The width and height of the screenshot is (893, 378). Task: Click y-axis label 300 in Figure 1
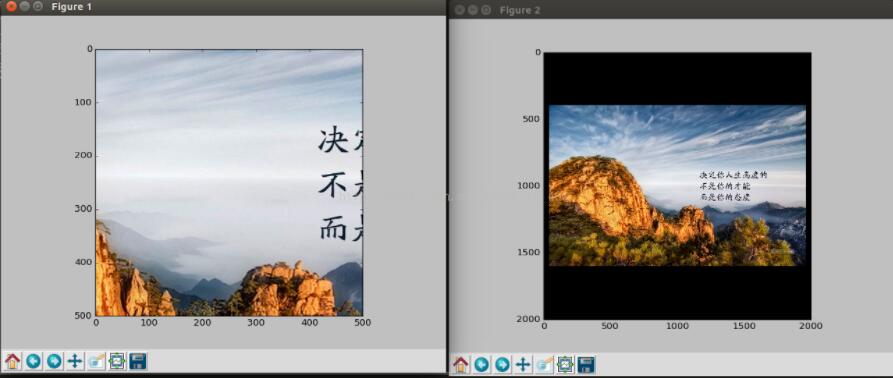[83, 209]
